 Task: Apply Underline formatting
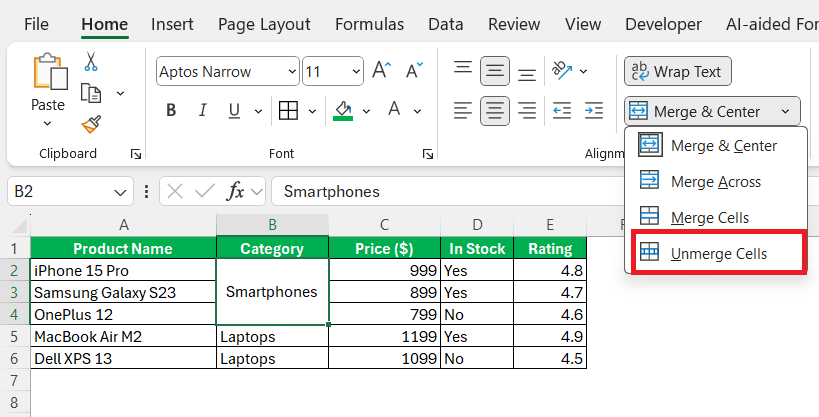point(234,110)
